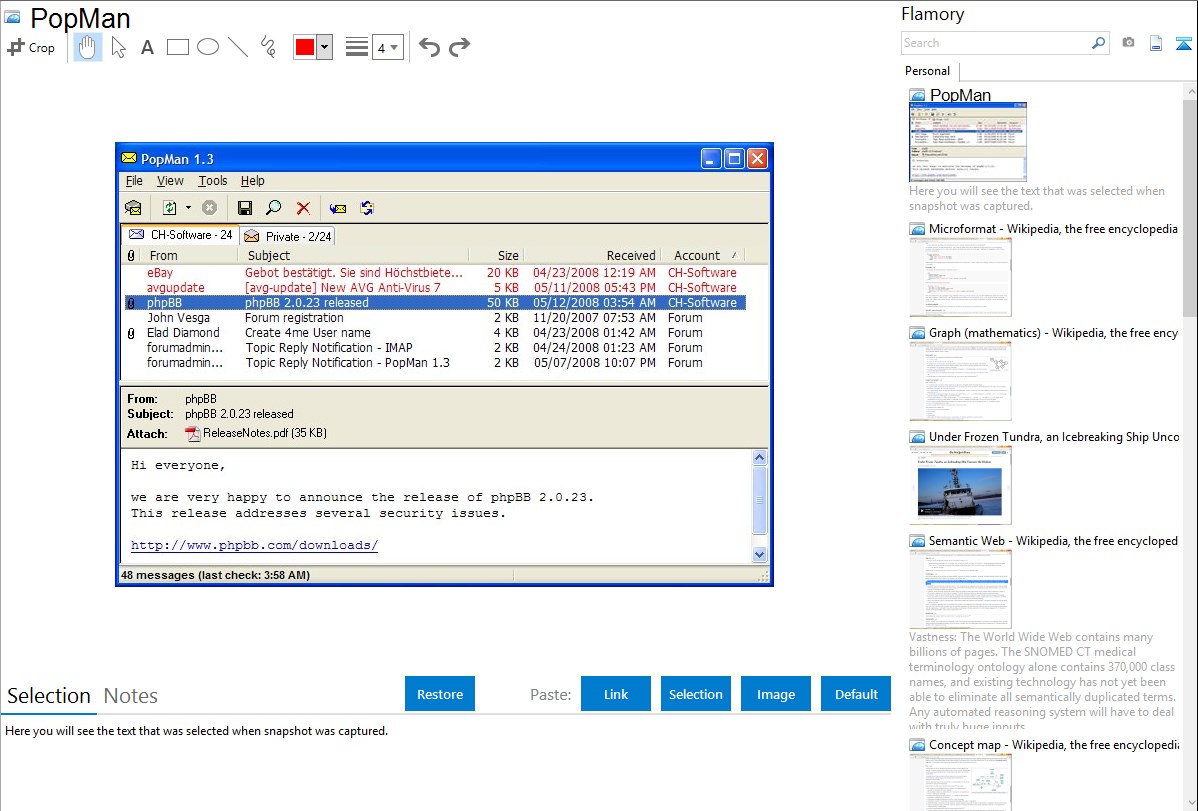The width and height of the screenshot is (1198, 811).
Task: Capture a snapshot with the camera icon
Action: (x=1128, y=43)
